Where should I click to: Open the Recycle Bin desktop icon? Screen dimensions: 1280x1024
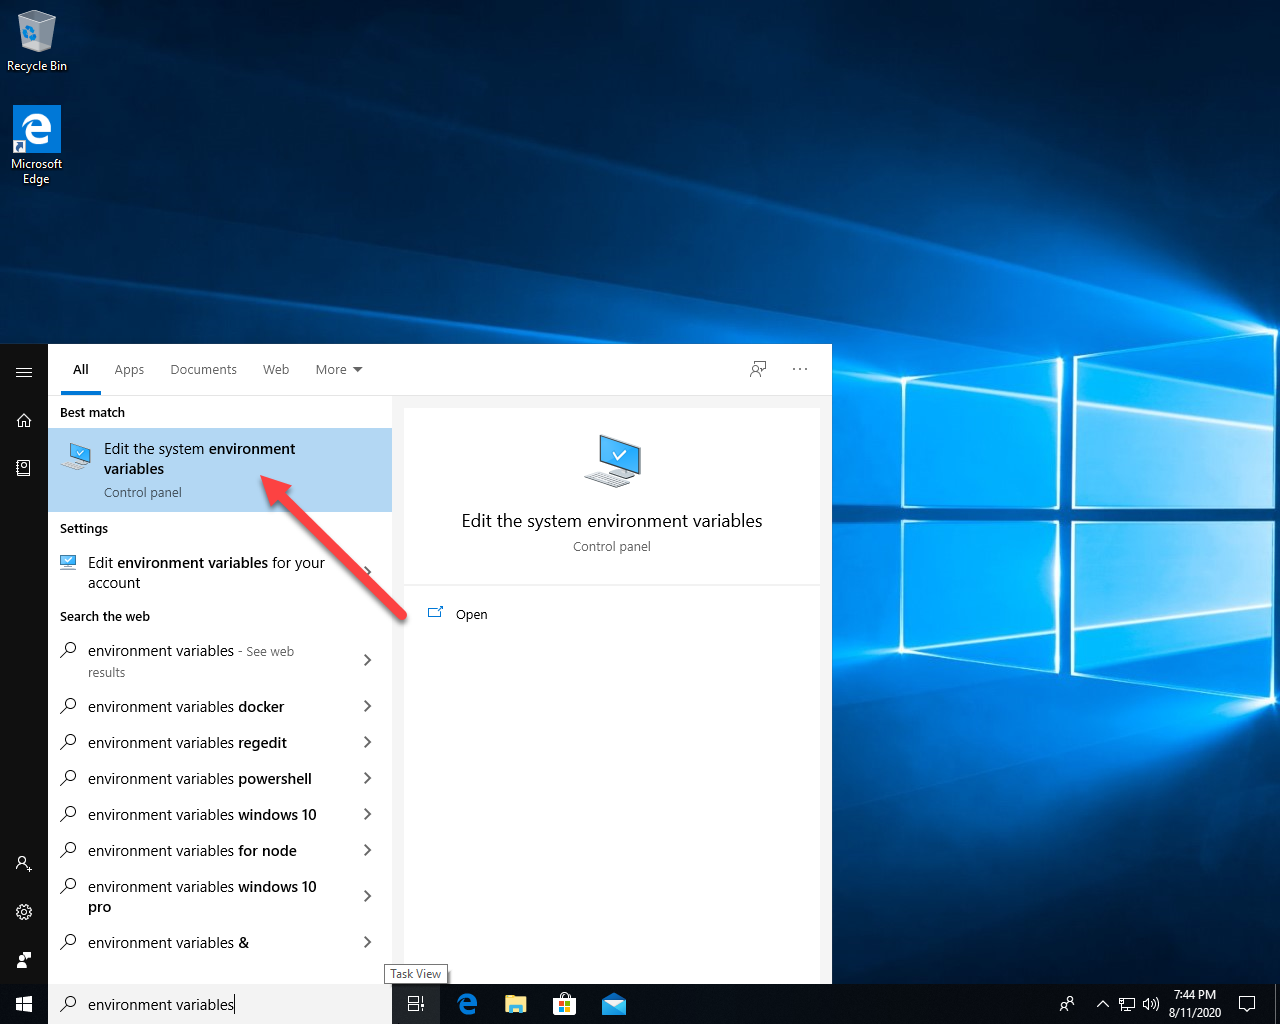pos(37,40)
